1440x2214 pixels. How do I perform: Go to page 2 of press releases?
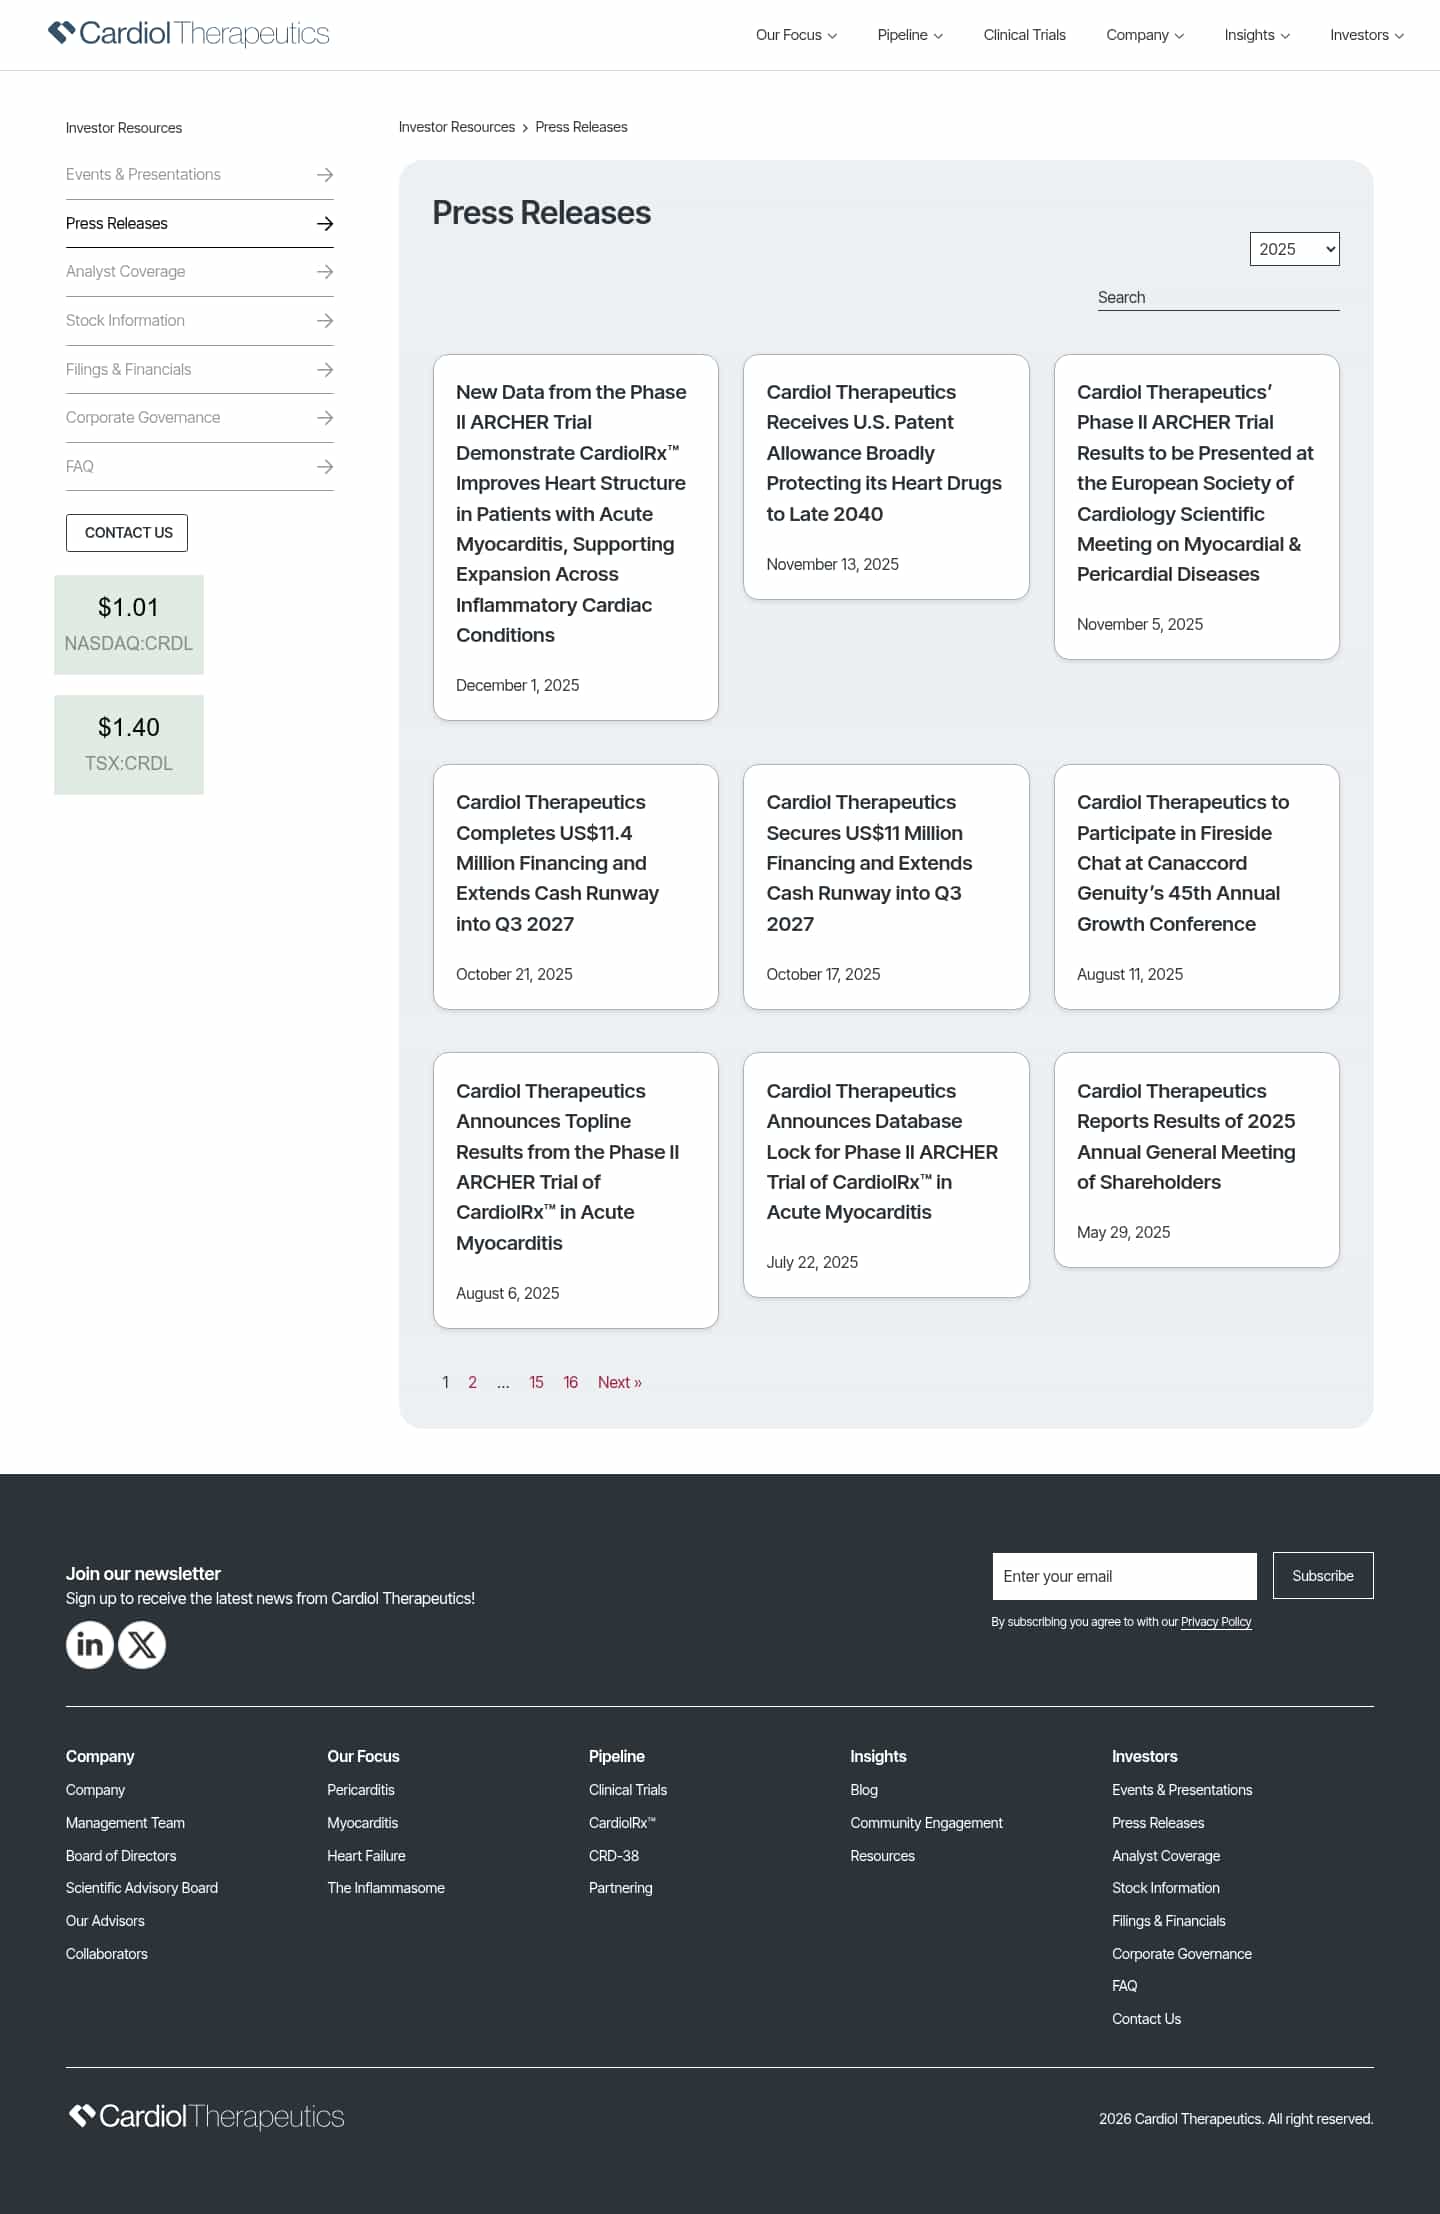click(472, 1383)
